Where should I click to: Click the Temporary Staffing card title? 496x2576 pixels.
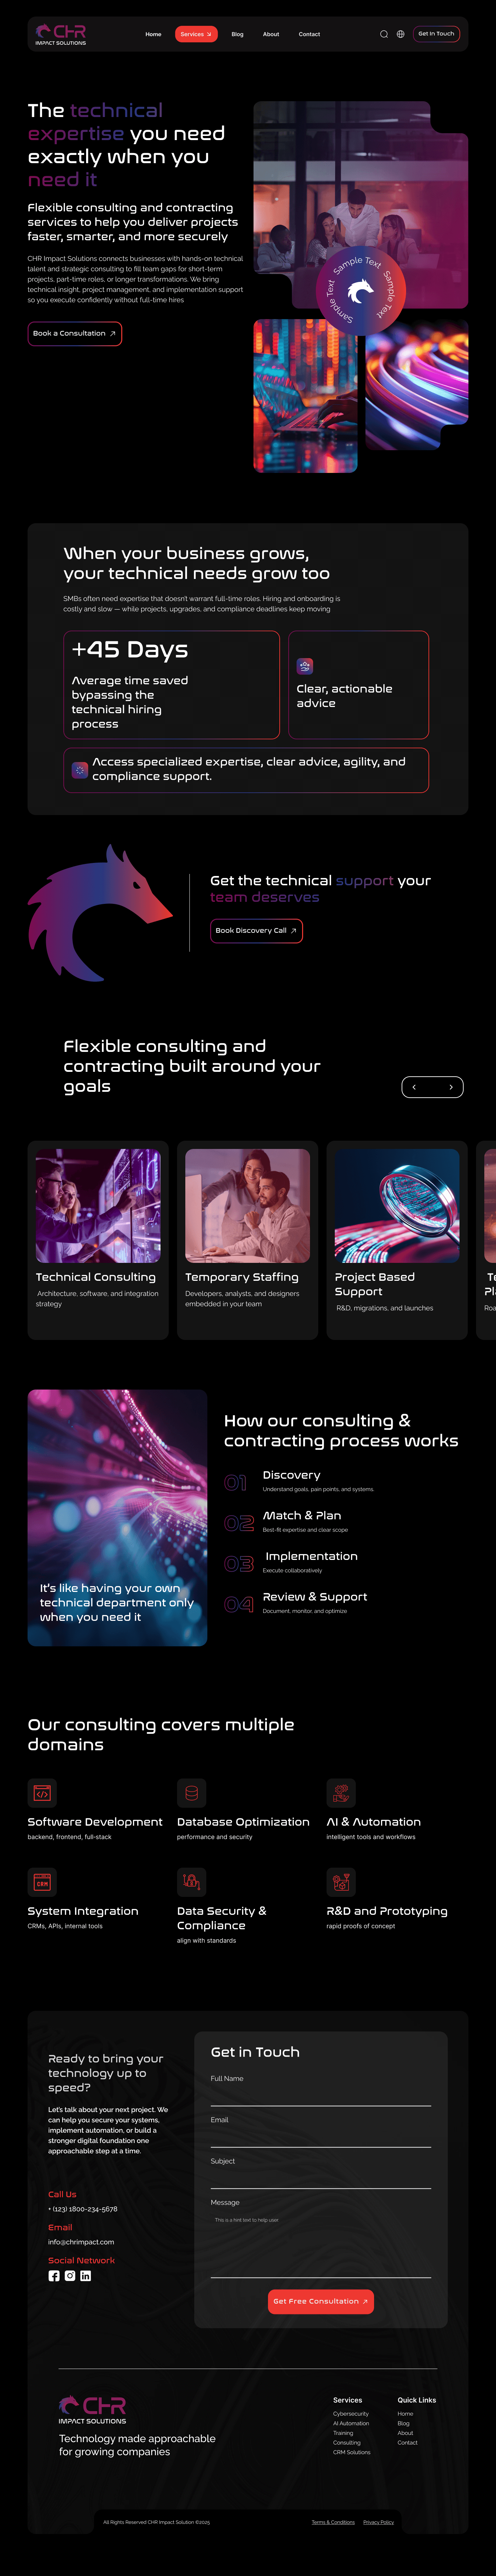click(242, 1277)
